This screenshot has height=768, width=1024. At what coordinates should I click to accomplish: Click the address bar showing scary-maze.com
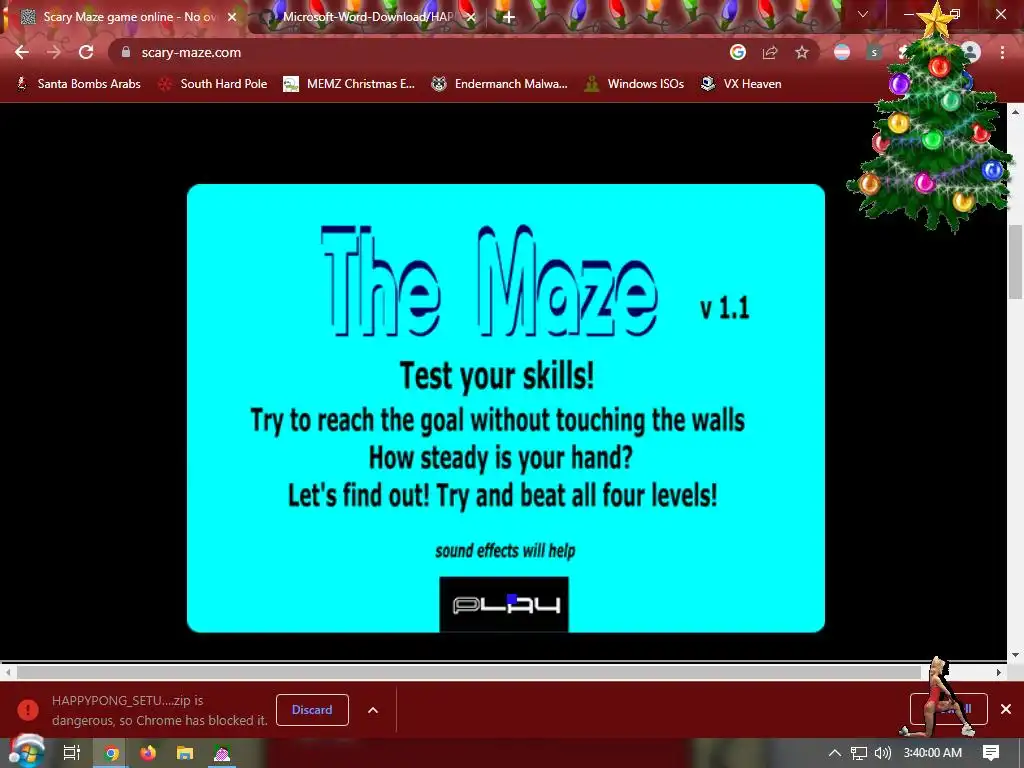[418, 52]
